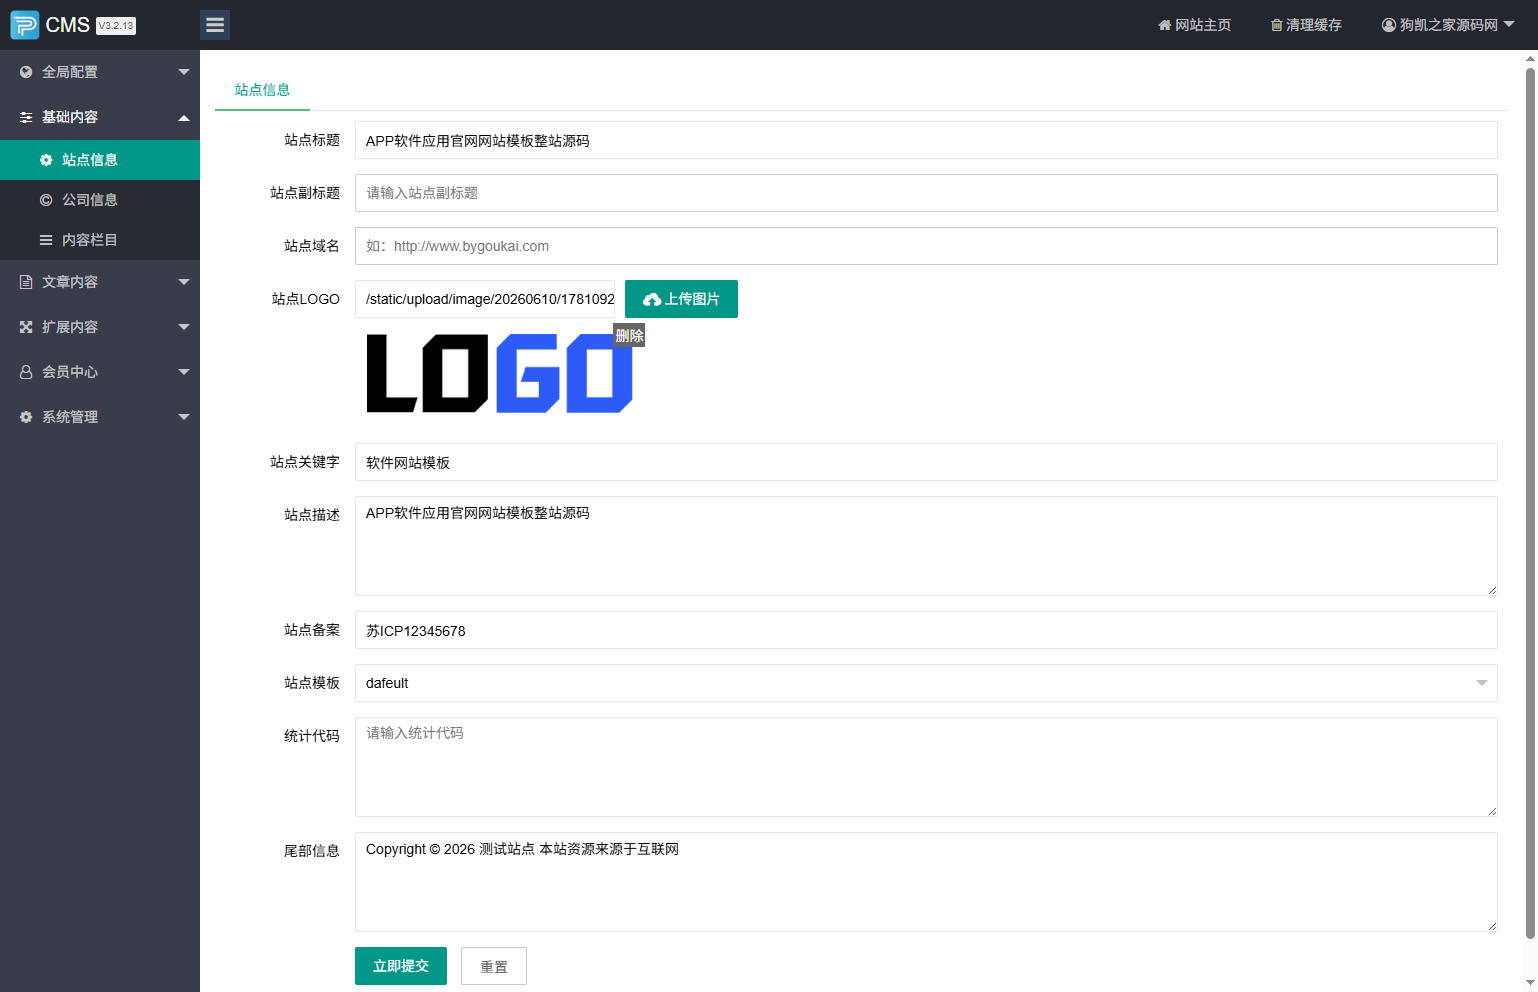
Task: Click the 站点描述 textarea resize handle
Action: pos(1491,590)
